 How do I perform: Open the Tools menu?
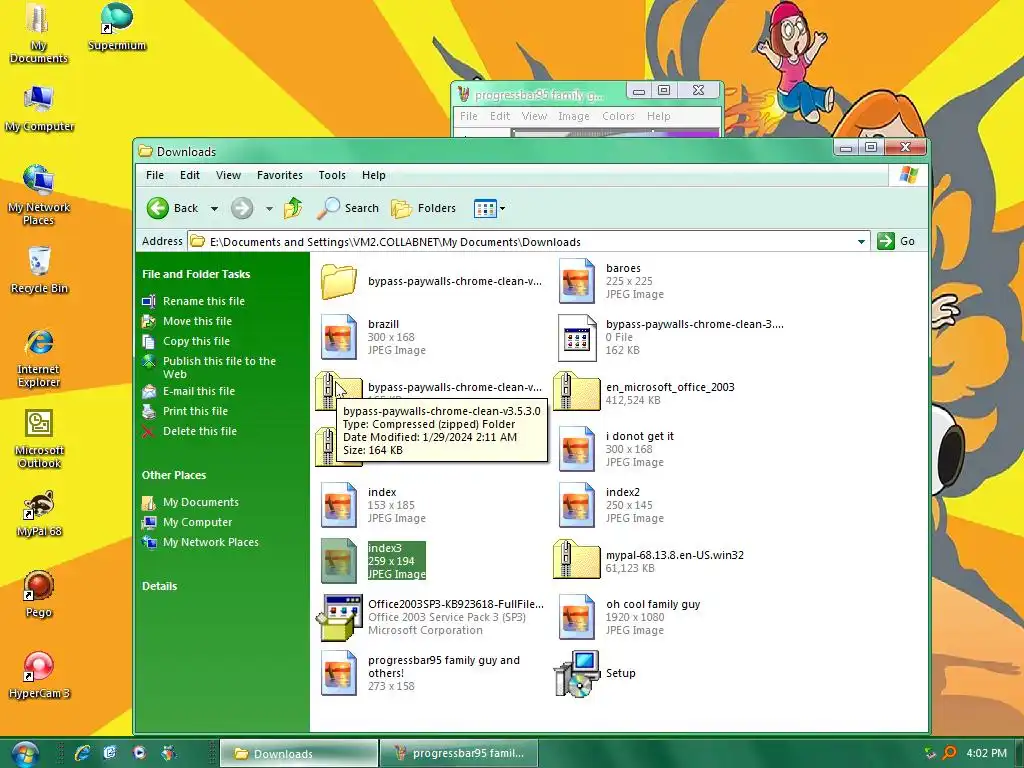click(x=332, y=175)
